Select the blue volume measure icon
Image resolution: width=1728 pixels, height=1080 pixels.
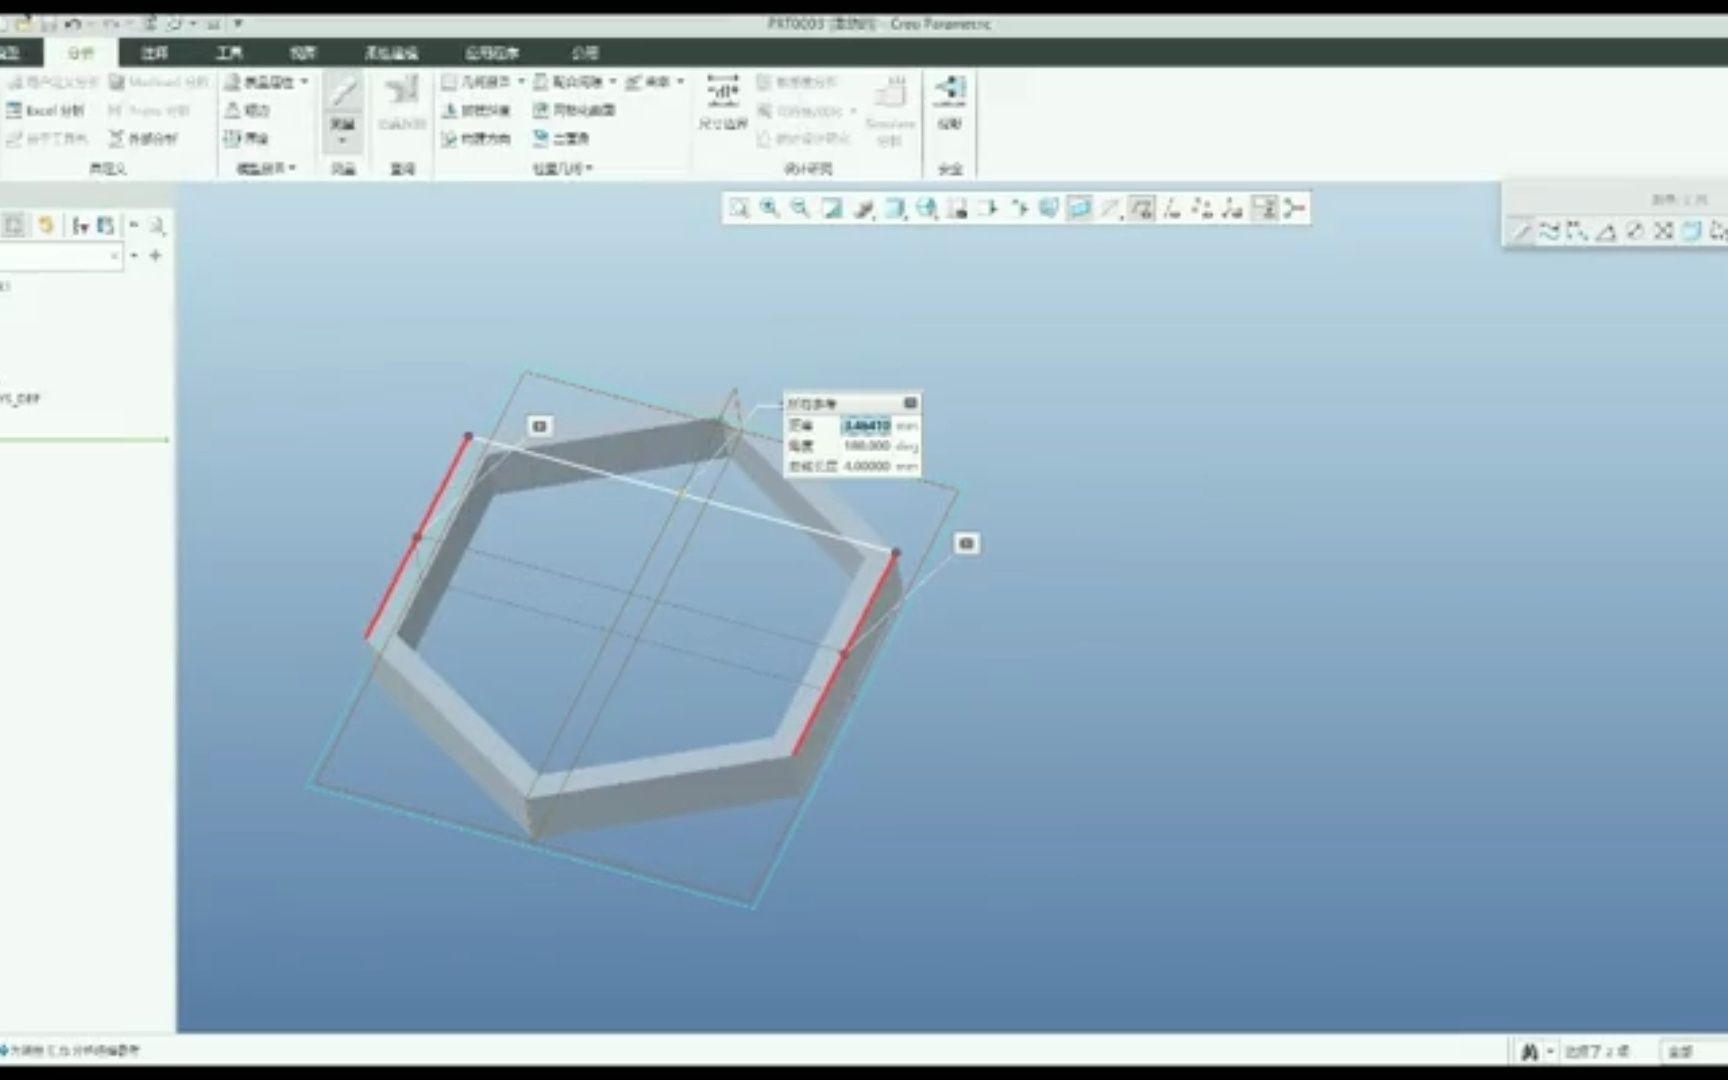coord(1691,232)
